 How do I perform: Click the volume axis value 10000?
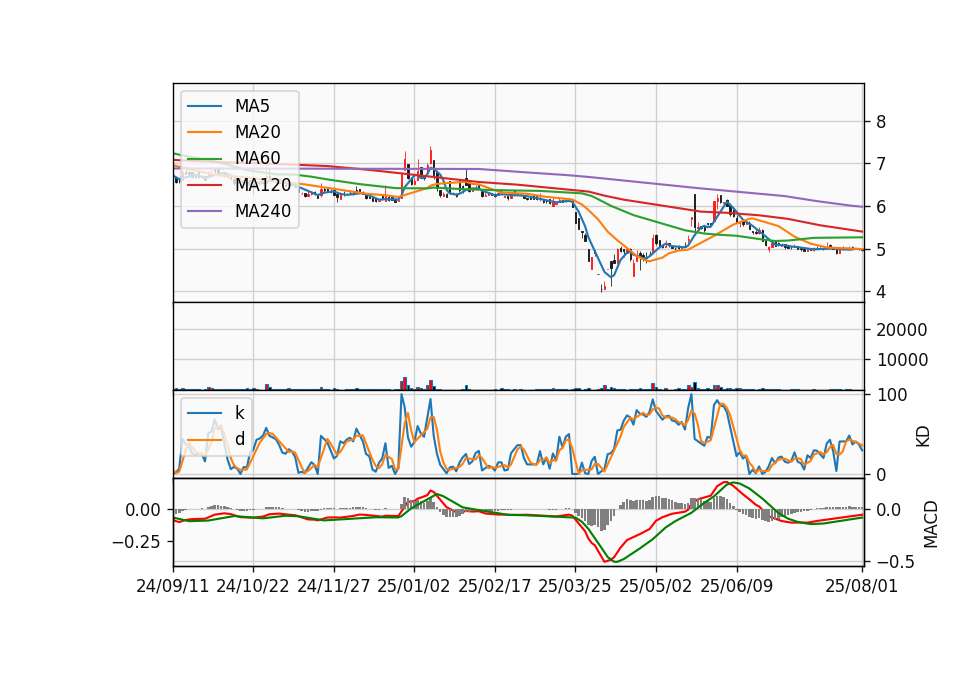point(902,360)
